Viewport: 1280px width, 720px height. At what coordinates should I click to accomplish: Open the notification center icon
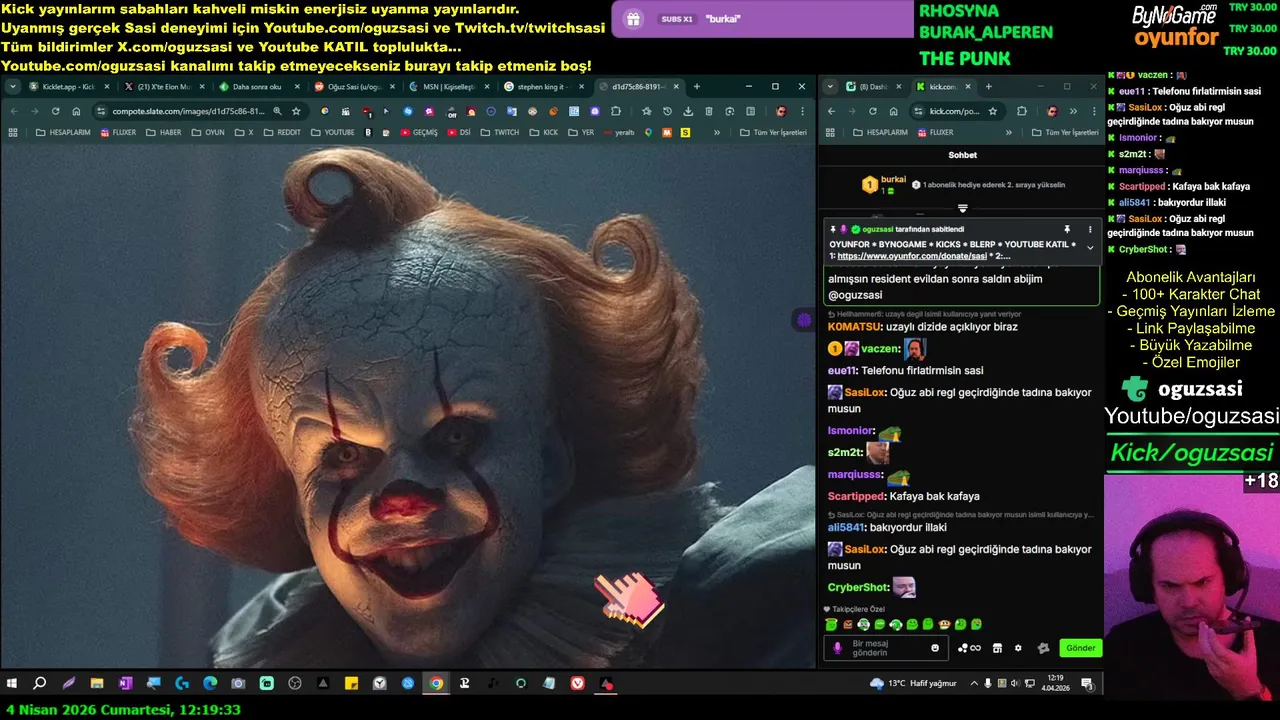point(1087,684)
